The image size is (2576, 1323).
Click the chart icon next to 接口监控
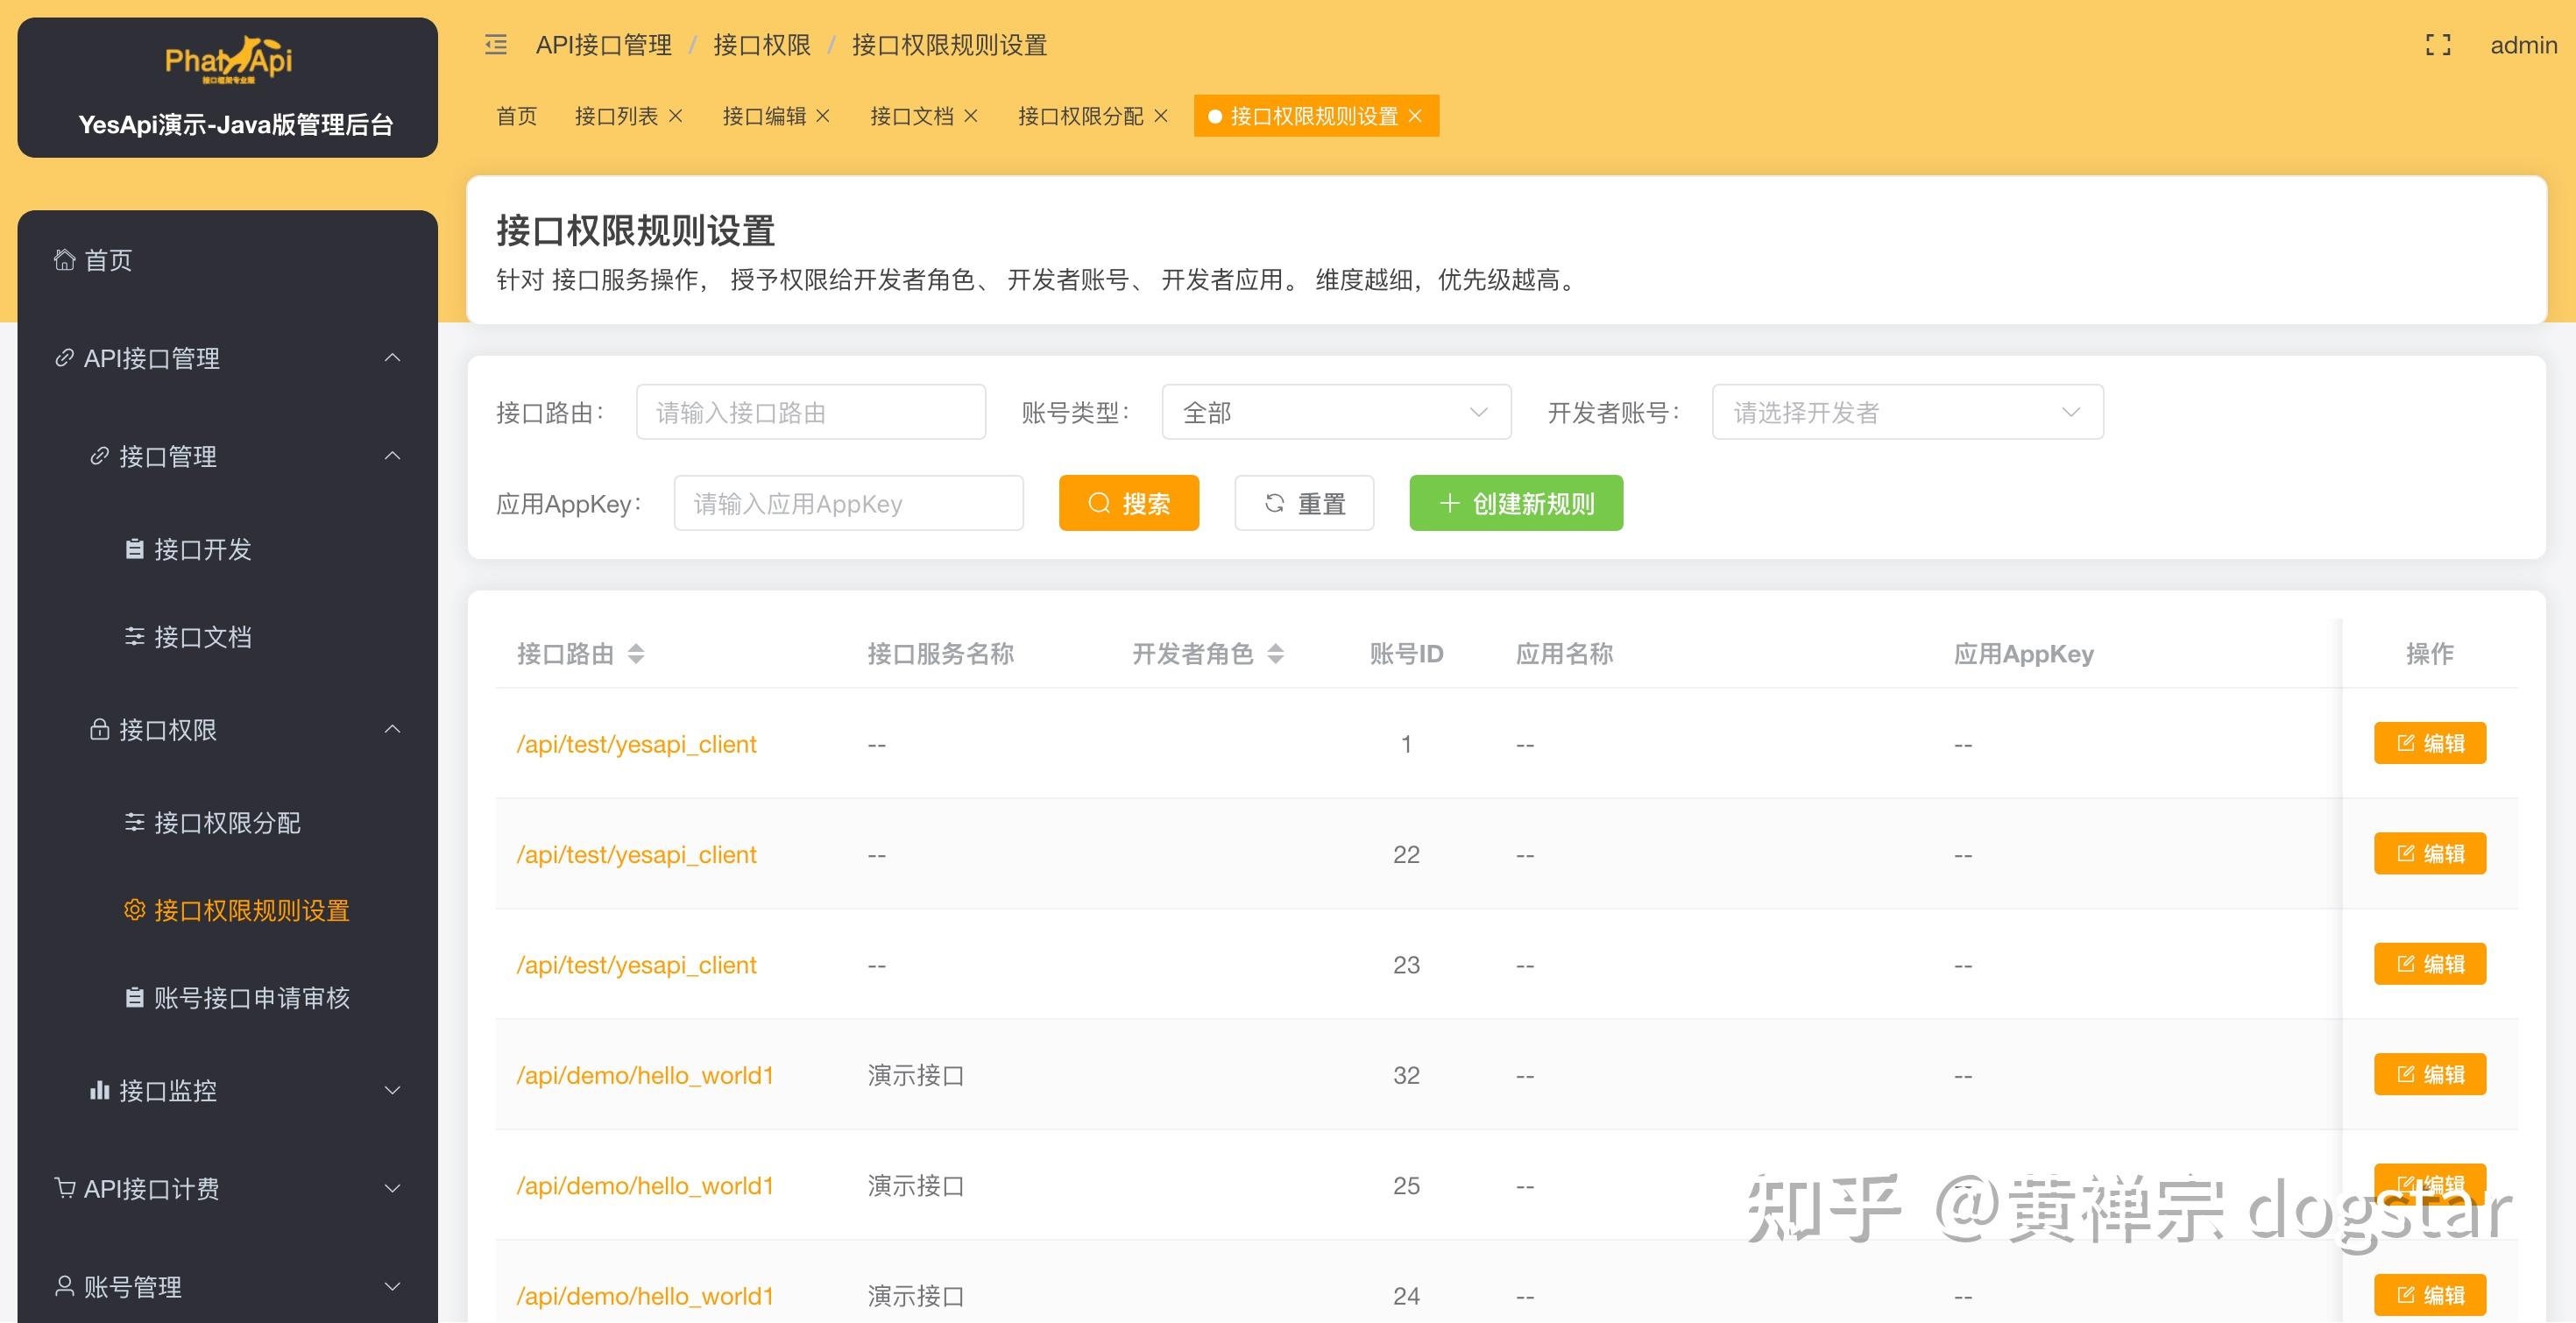tap(99, 1090)
